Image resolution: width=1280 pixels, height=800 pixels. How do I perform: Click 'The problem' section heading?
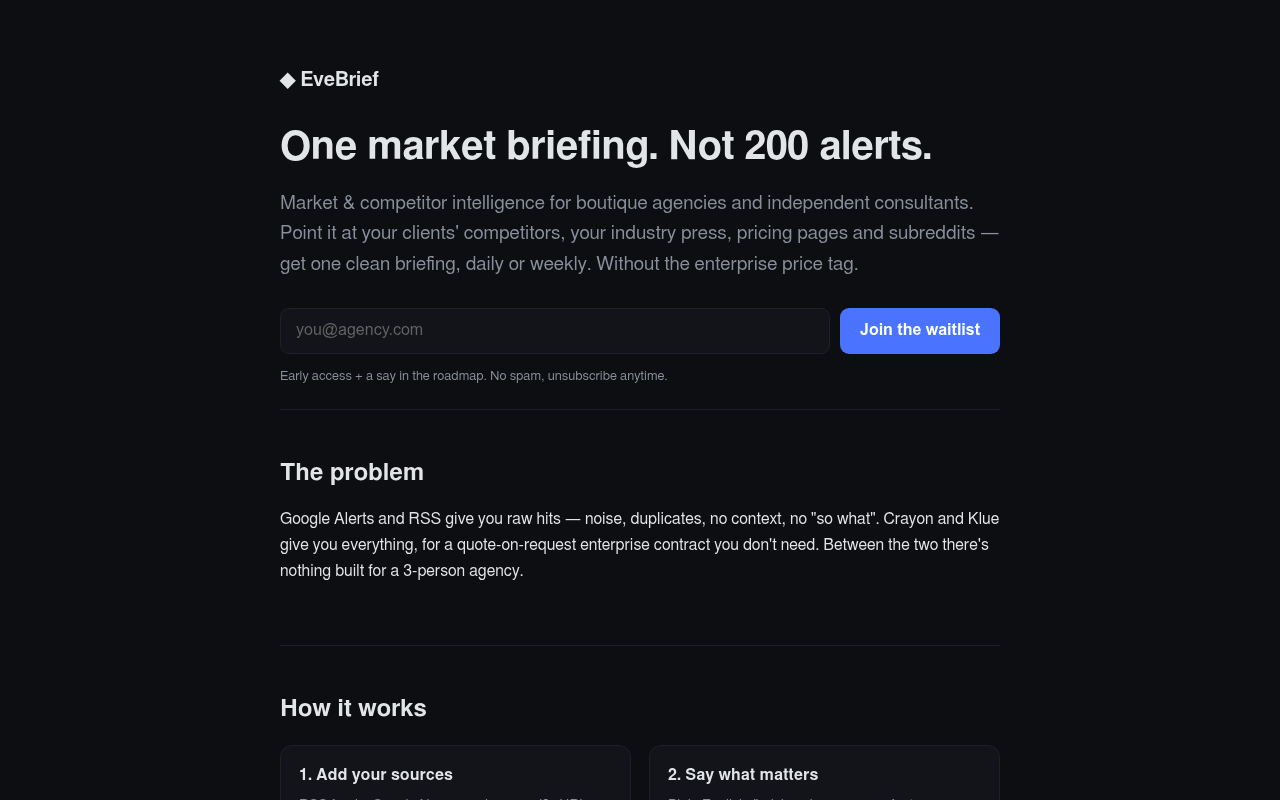[352, 472]
